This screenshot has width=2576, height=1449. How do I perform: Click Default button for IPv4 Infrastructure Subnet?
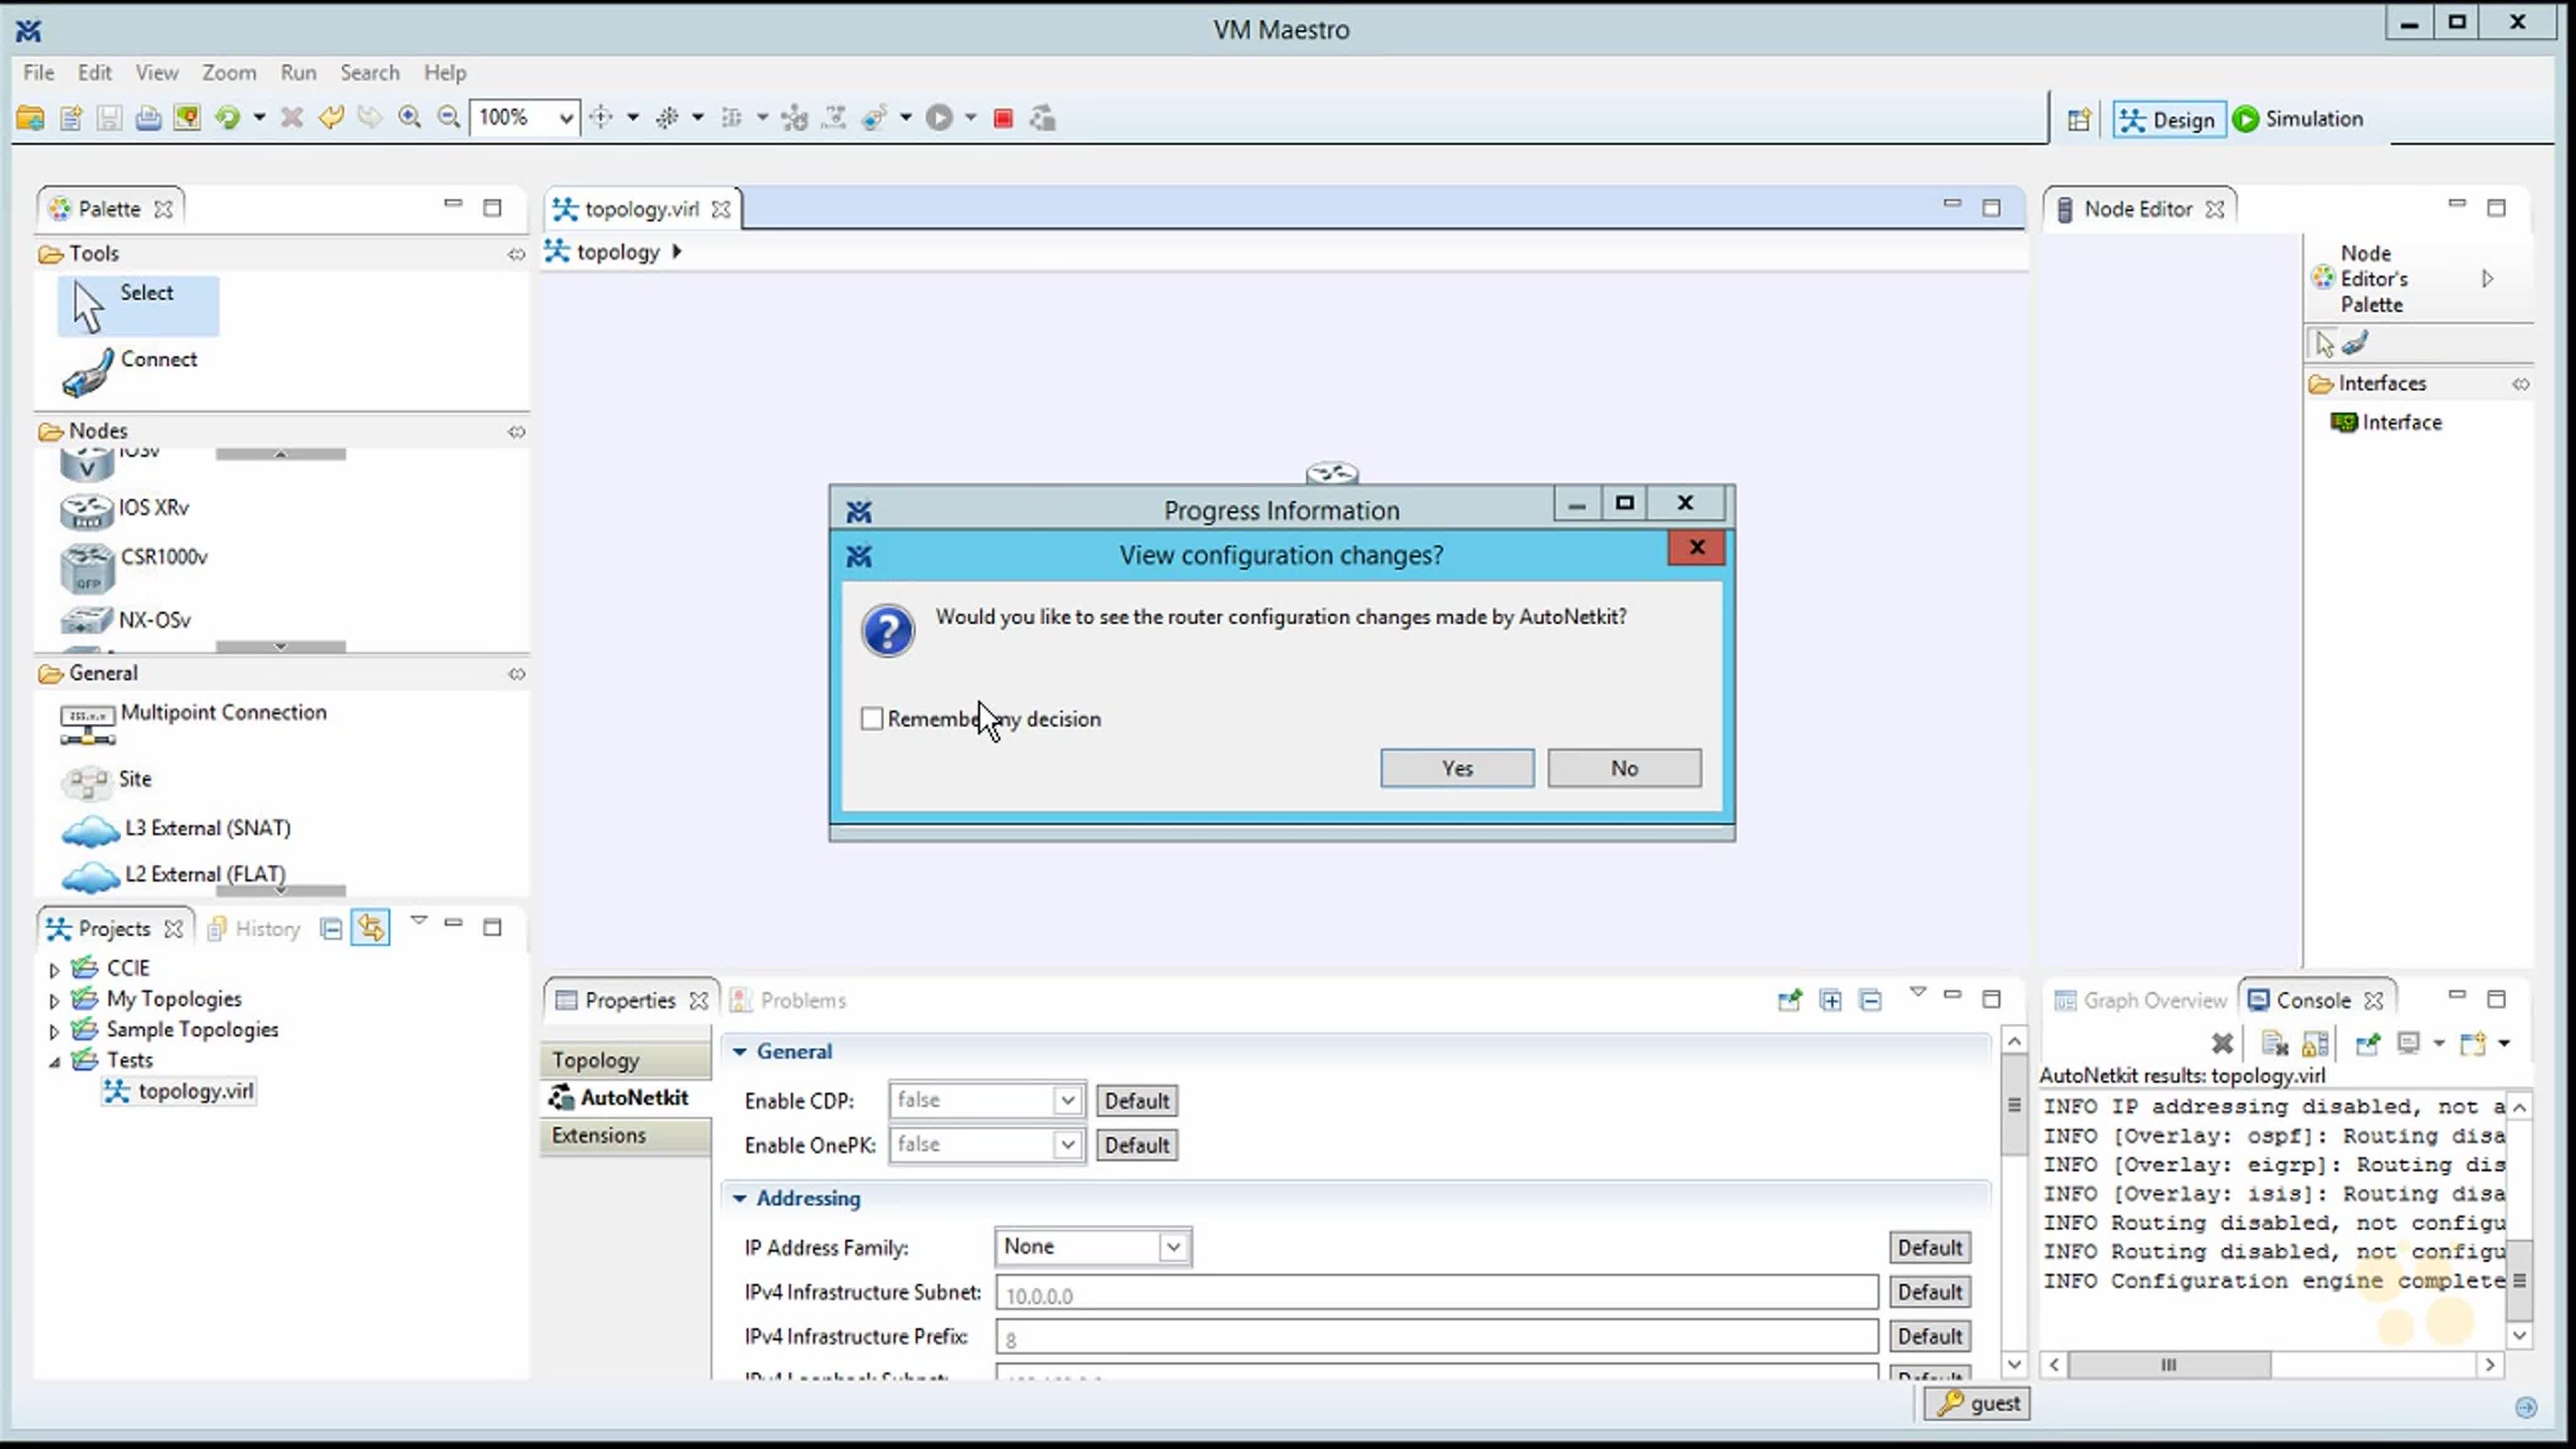tap(1929, 1292)
